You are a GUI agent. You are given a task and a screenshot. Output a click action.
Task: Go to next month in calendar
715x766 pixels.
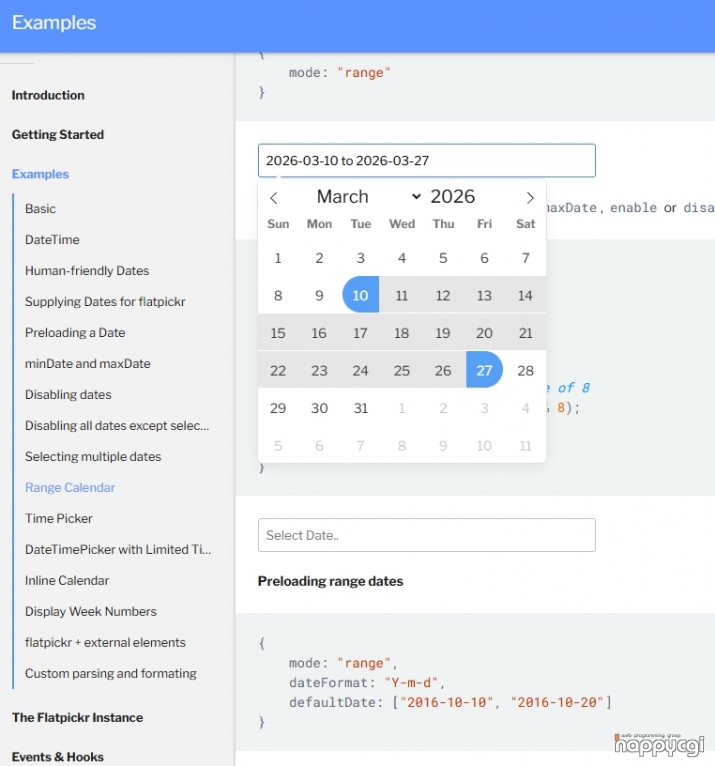point(530,198)
